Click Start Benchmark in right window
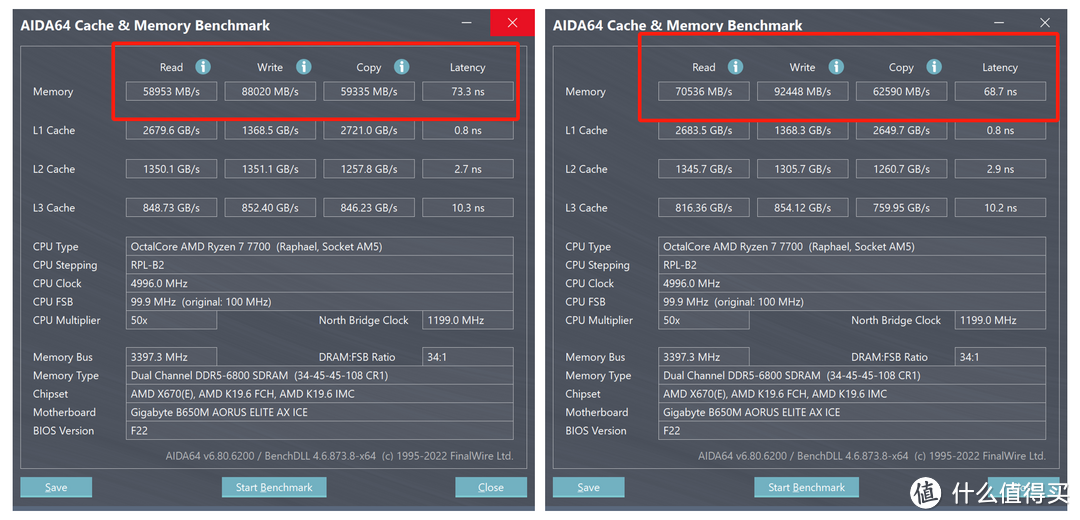The image size is (1080, 520). point(807,487)
